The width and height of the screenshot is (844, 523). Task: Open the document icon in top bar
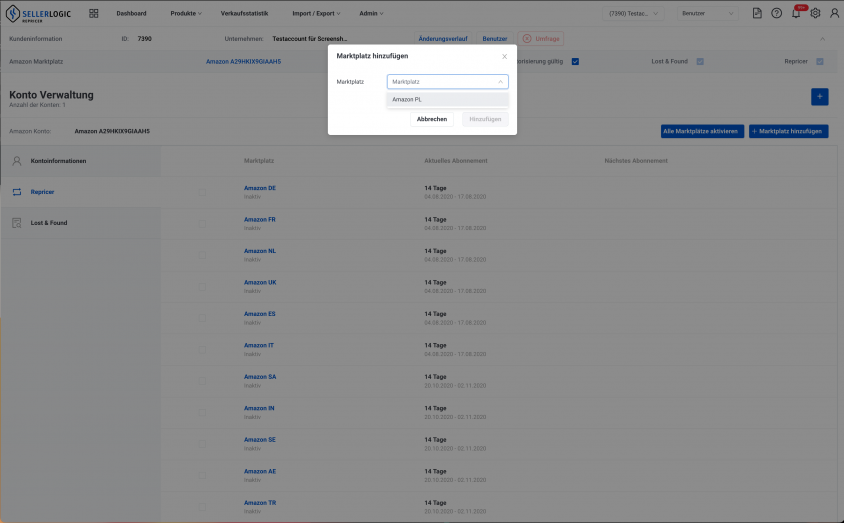(x=757, y=13)
